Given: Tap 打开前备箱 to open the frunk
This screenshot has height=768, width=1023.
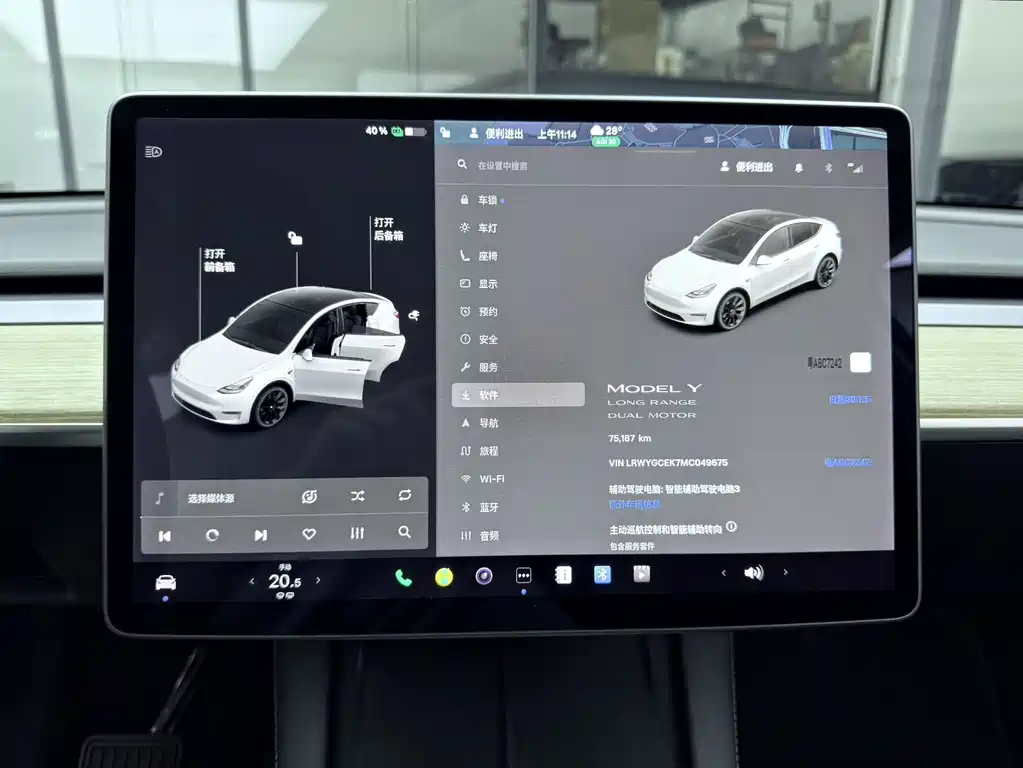Looking at the screenshot, I should [219, 260].
